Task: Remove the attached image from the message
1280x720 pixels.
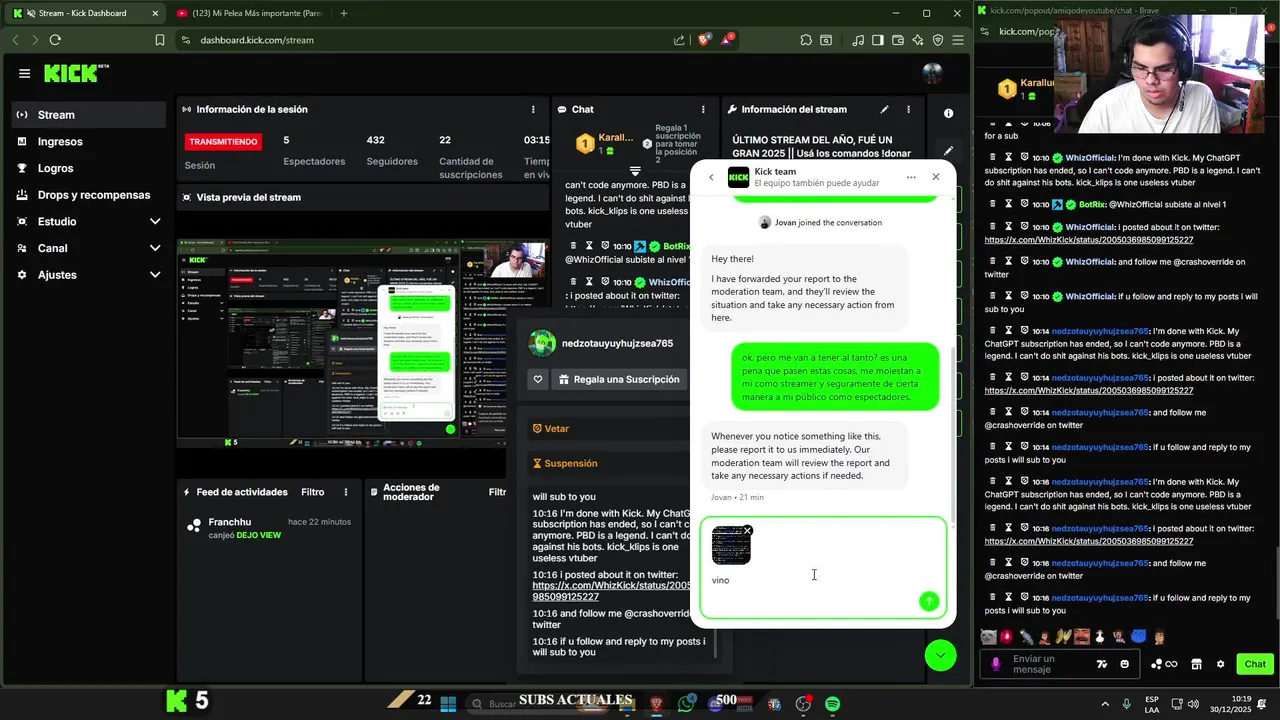Action: 747,531
